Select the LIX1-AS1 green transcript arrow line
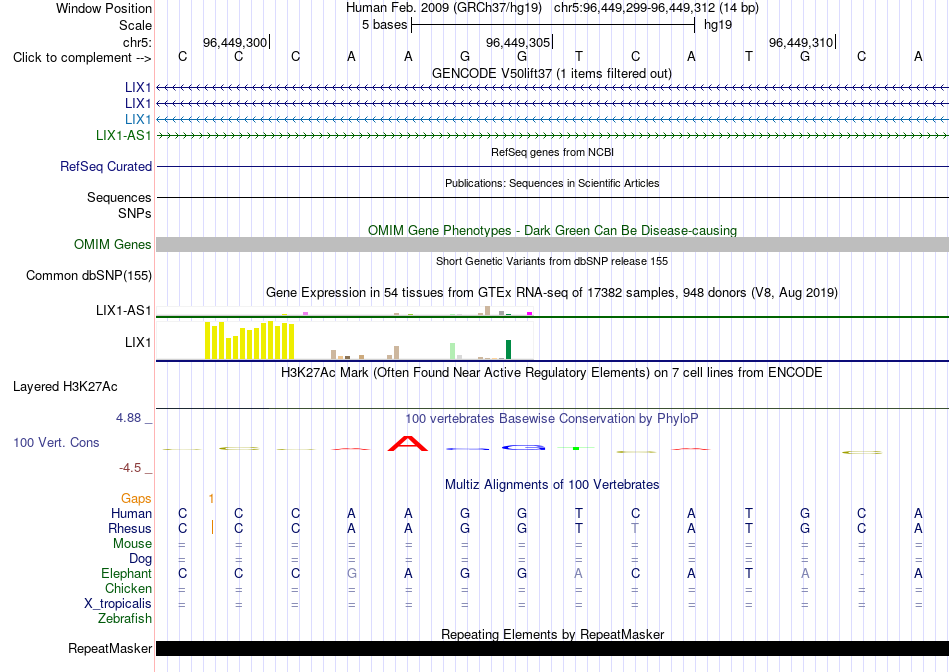The width and height of the screenshot is (950, 672). point(553,136)
